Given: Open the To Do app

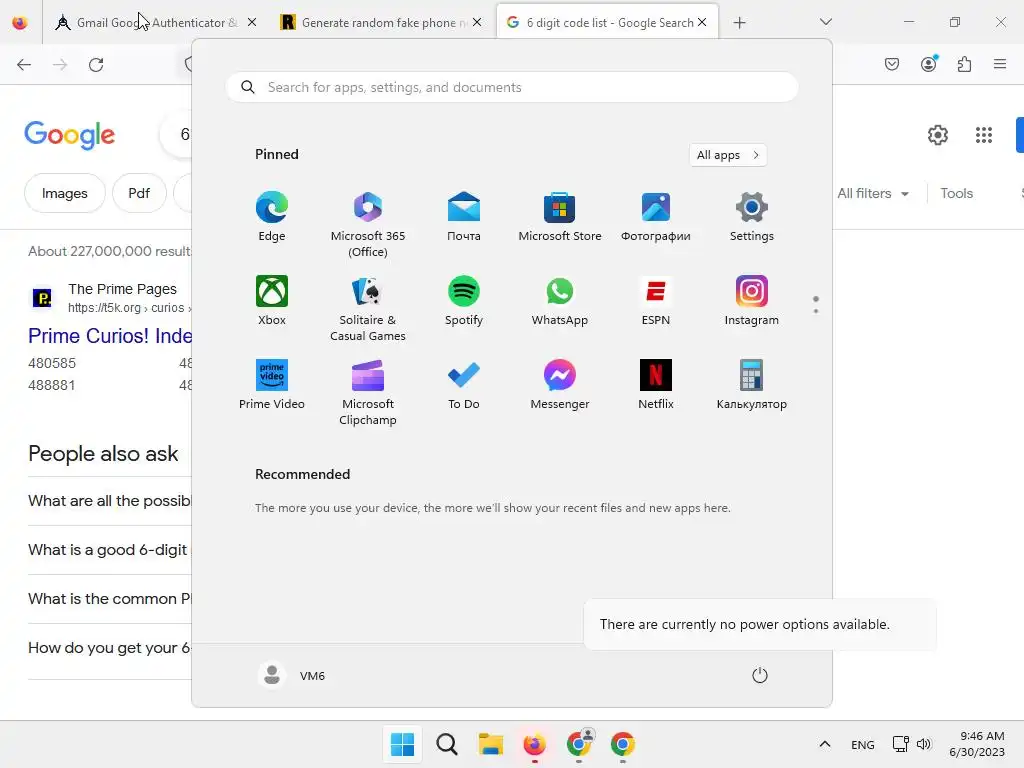Looking at the screenshot, I should (464, 385).
